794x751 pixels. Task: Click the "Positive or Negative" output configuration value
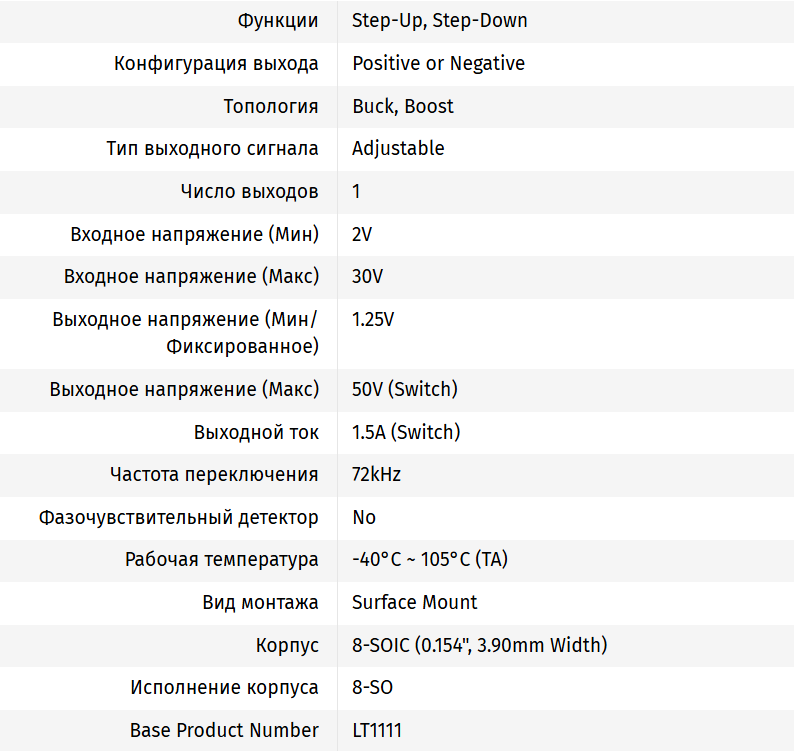point(438,64)
